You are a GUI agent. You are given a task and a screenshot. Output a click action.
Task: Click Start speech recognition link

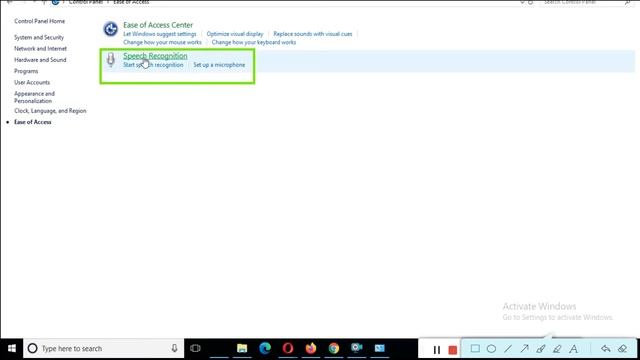coord(153,65)
